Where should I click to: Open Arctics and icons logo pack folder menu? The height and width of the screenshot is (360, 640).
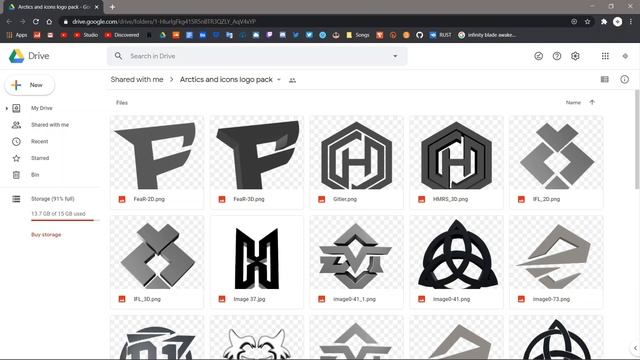(231, 79)
